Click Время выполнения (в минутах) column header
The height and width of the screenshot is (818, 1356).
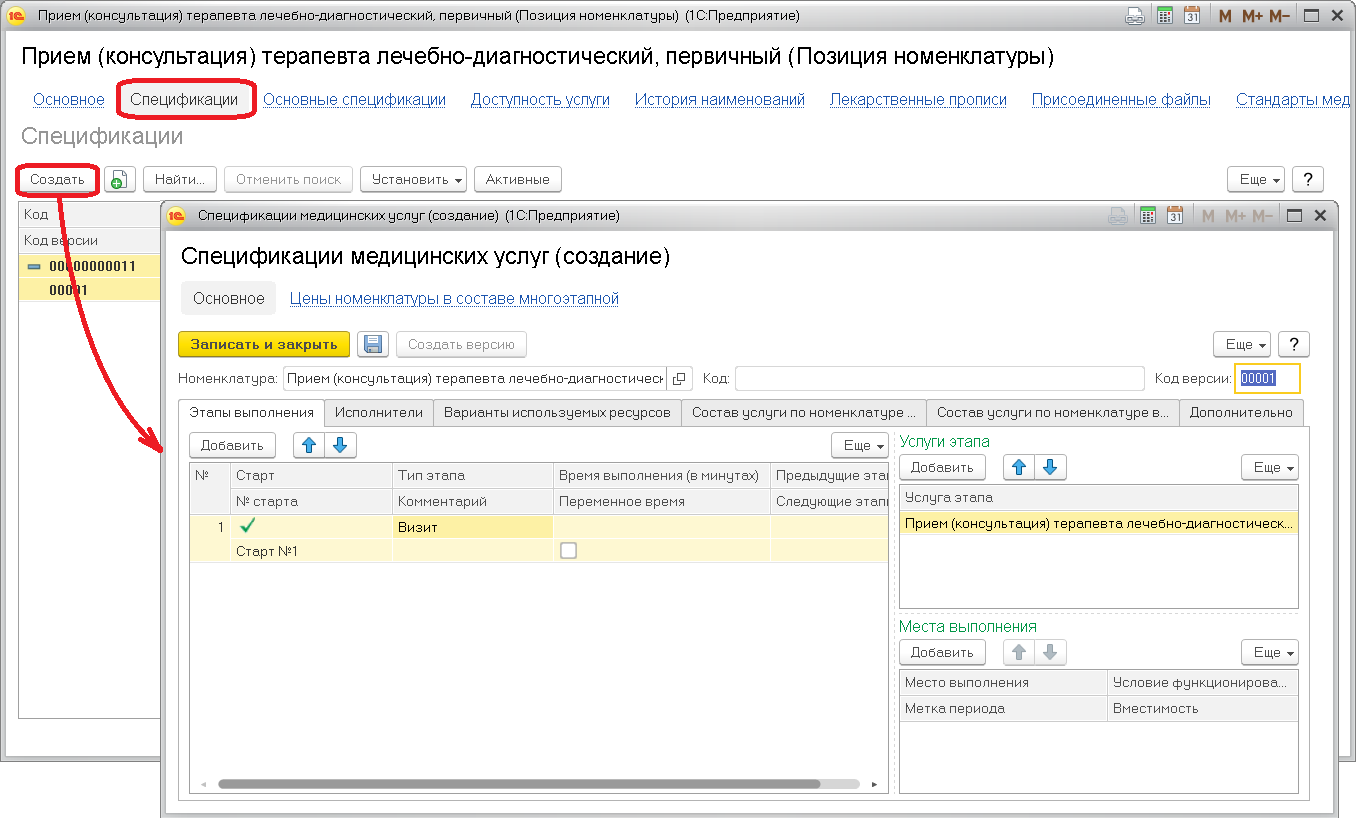662,475
